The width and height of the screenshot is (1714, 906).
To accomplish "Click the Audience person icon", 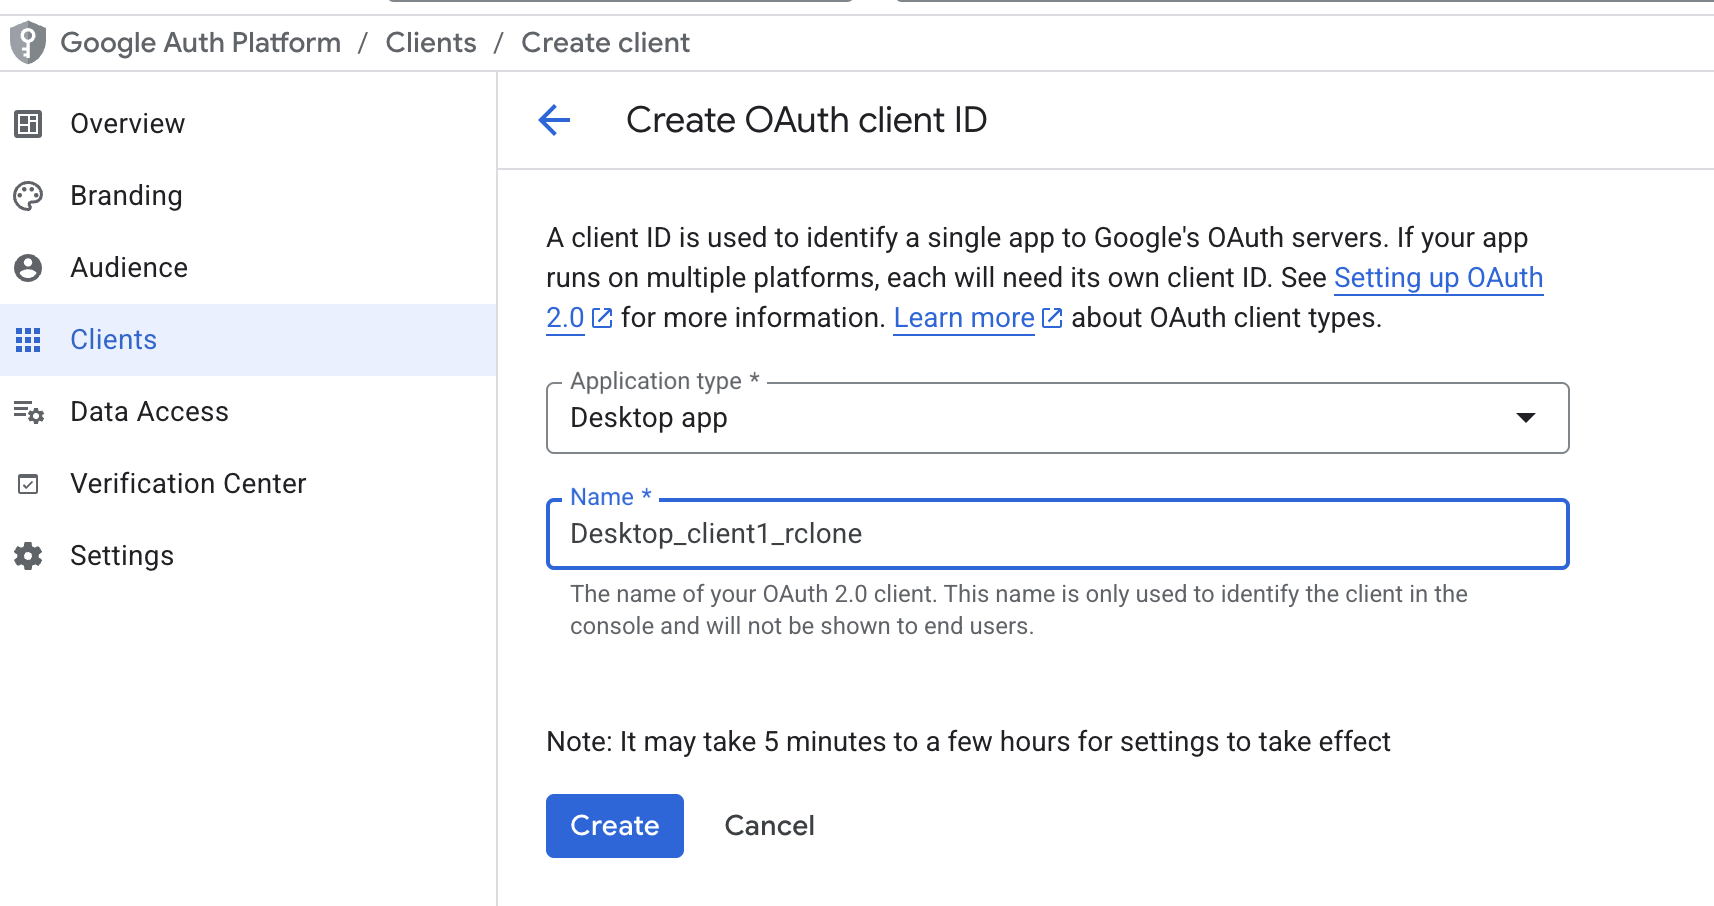I will [x=28, y=268].
